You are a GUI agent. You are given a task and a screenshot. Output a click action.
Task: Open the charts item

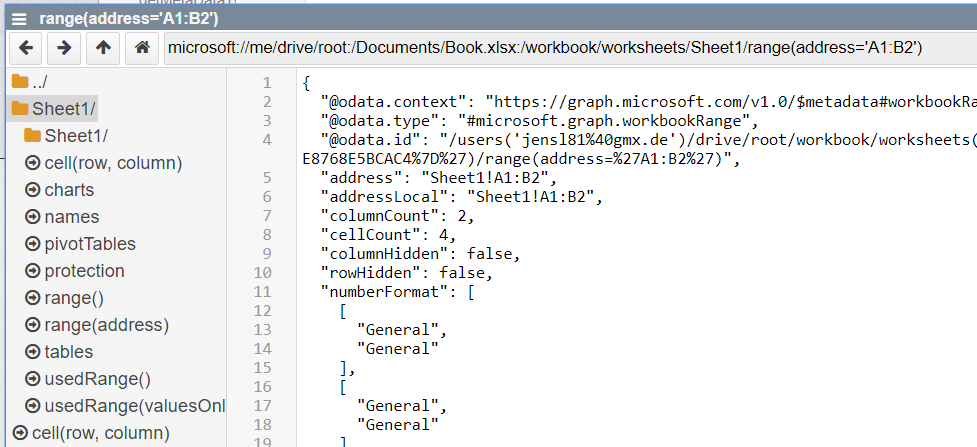click(x=69, y=189)
